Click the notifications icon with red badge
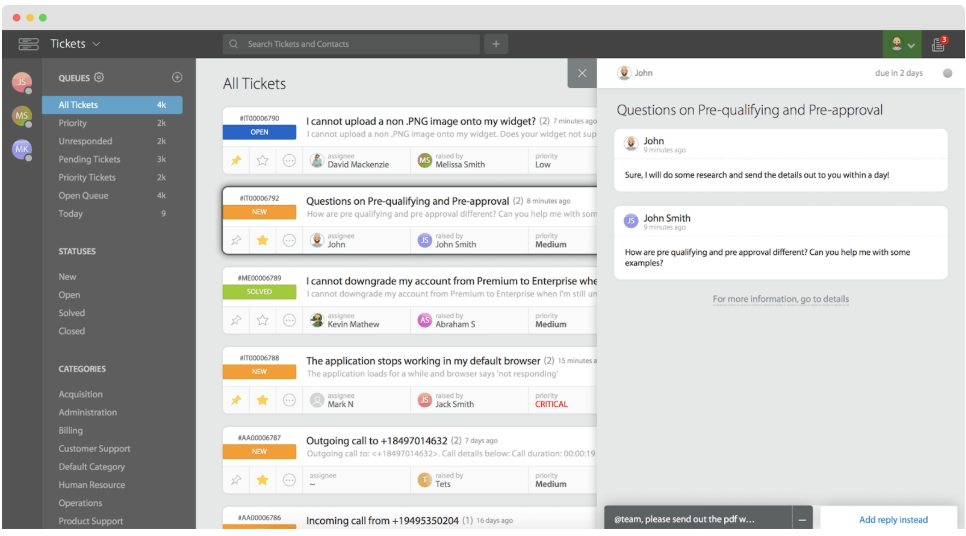The width and height of the screenshot is (966, 536). pos(939,44)
